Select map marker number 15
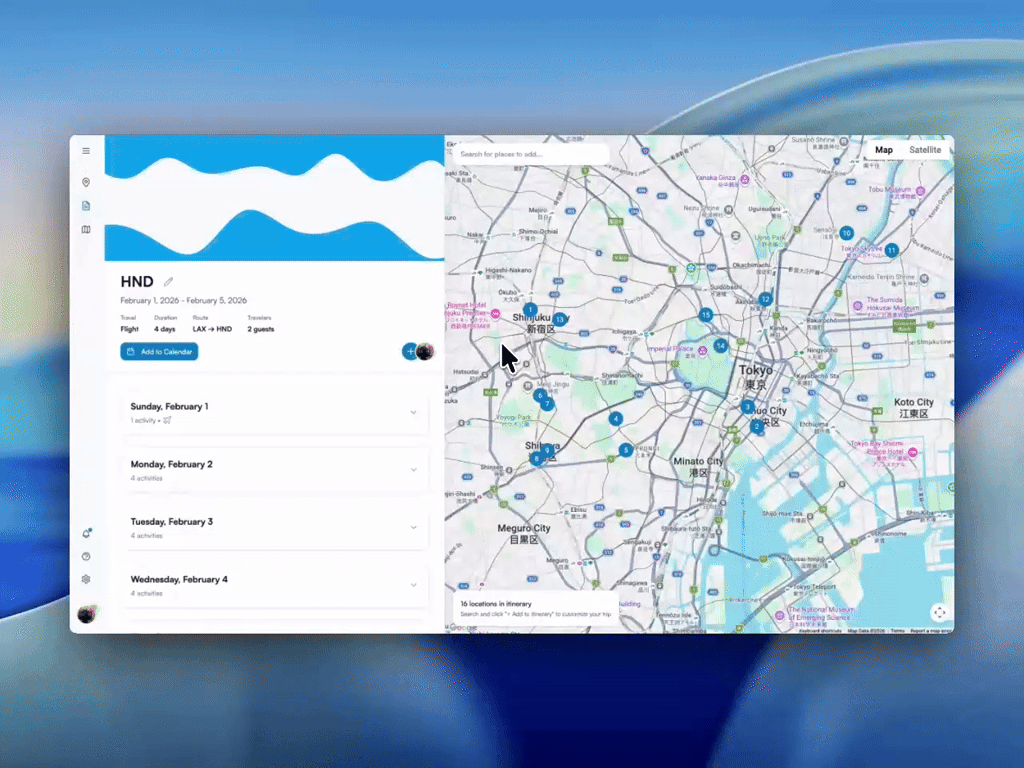1024x768 pixels. pos(705,315)
